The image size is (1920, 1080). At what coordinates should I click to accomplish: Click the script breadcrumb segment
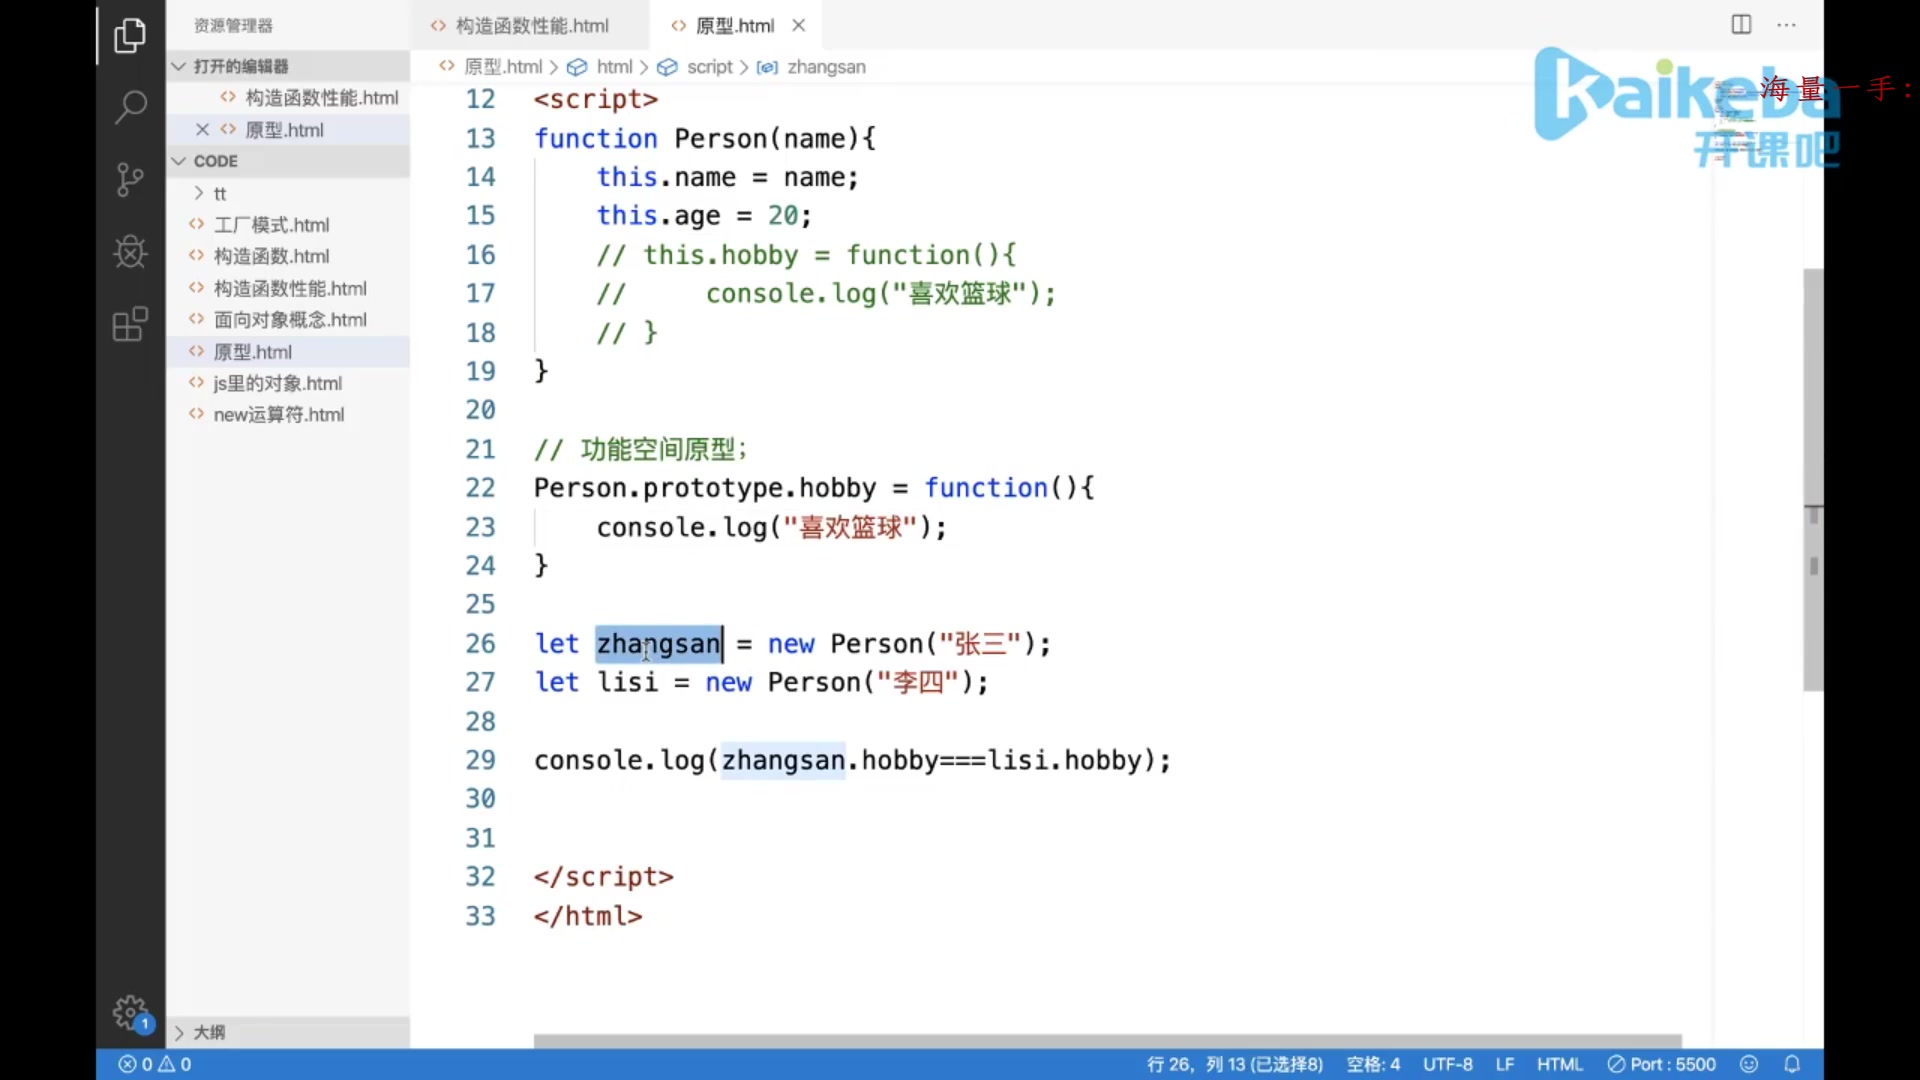click(x=709, y=66)
